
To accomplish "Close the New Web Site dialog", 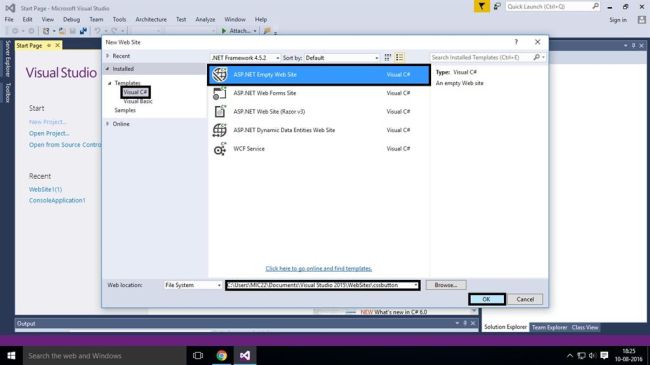I will 537,42.
